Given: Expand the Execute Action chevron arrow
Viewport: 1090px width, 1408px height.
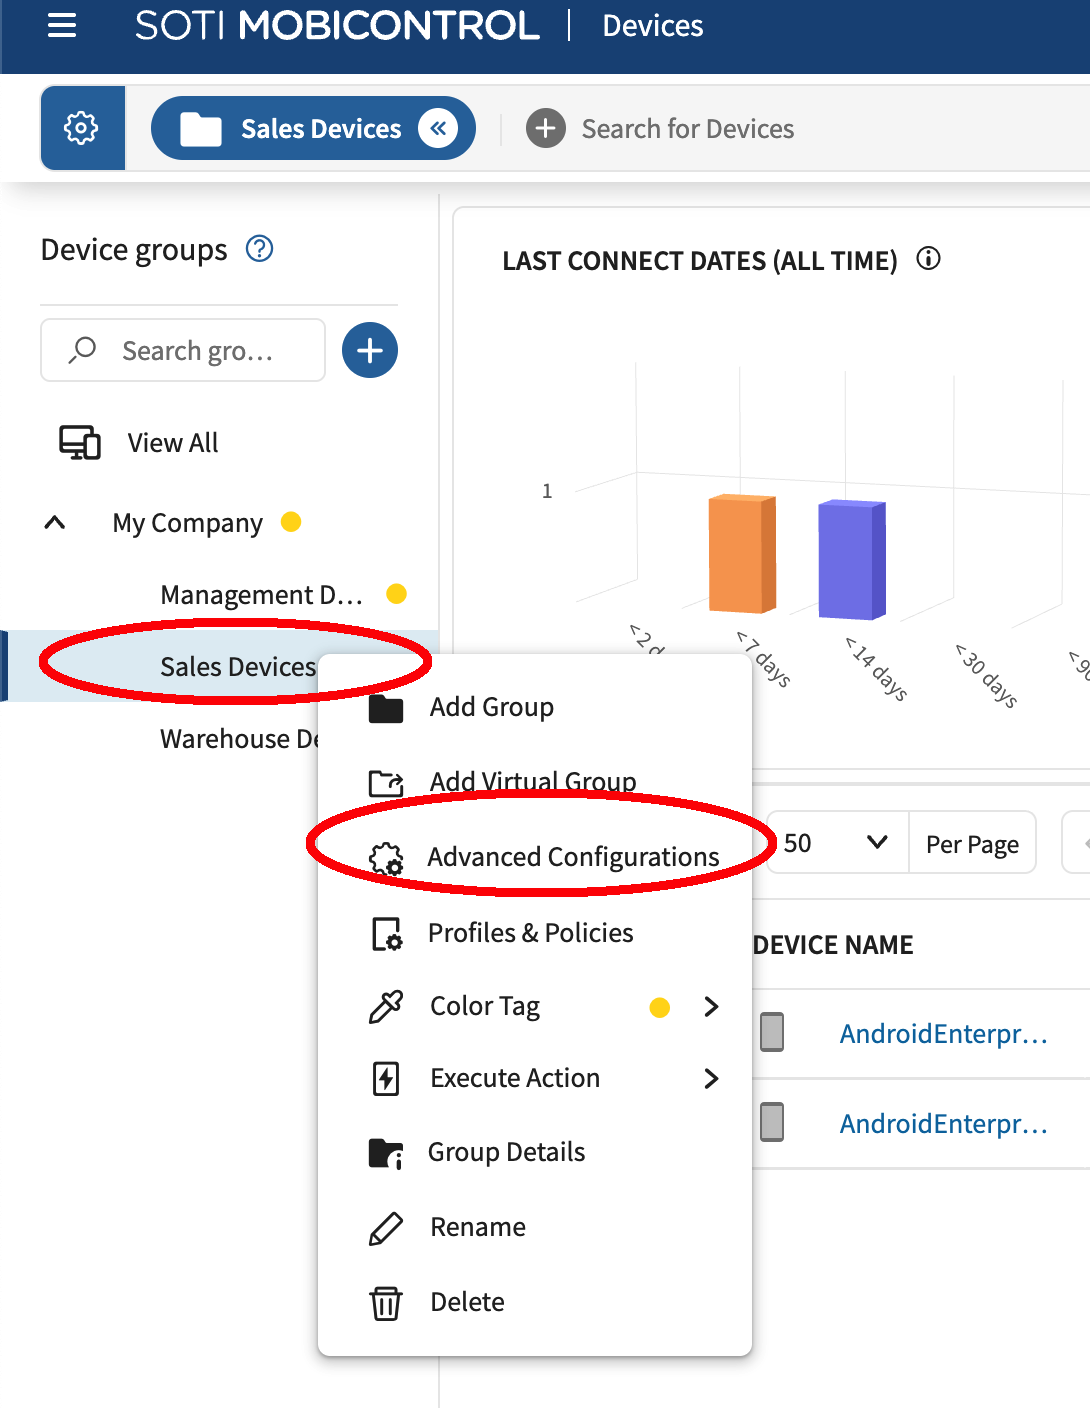Looking at the screenshot, I should [711, 1078].
